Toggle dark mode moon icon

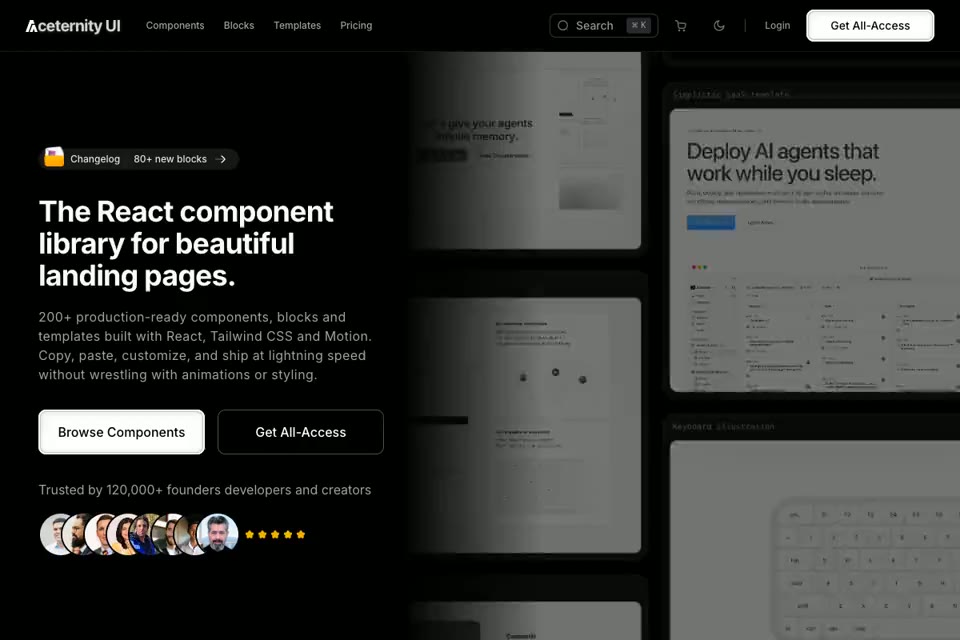pos(719,26)
